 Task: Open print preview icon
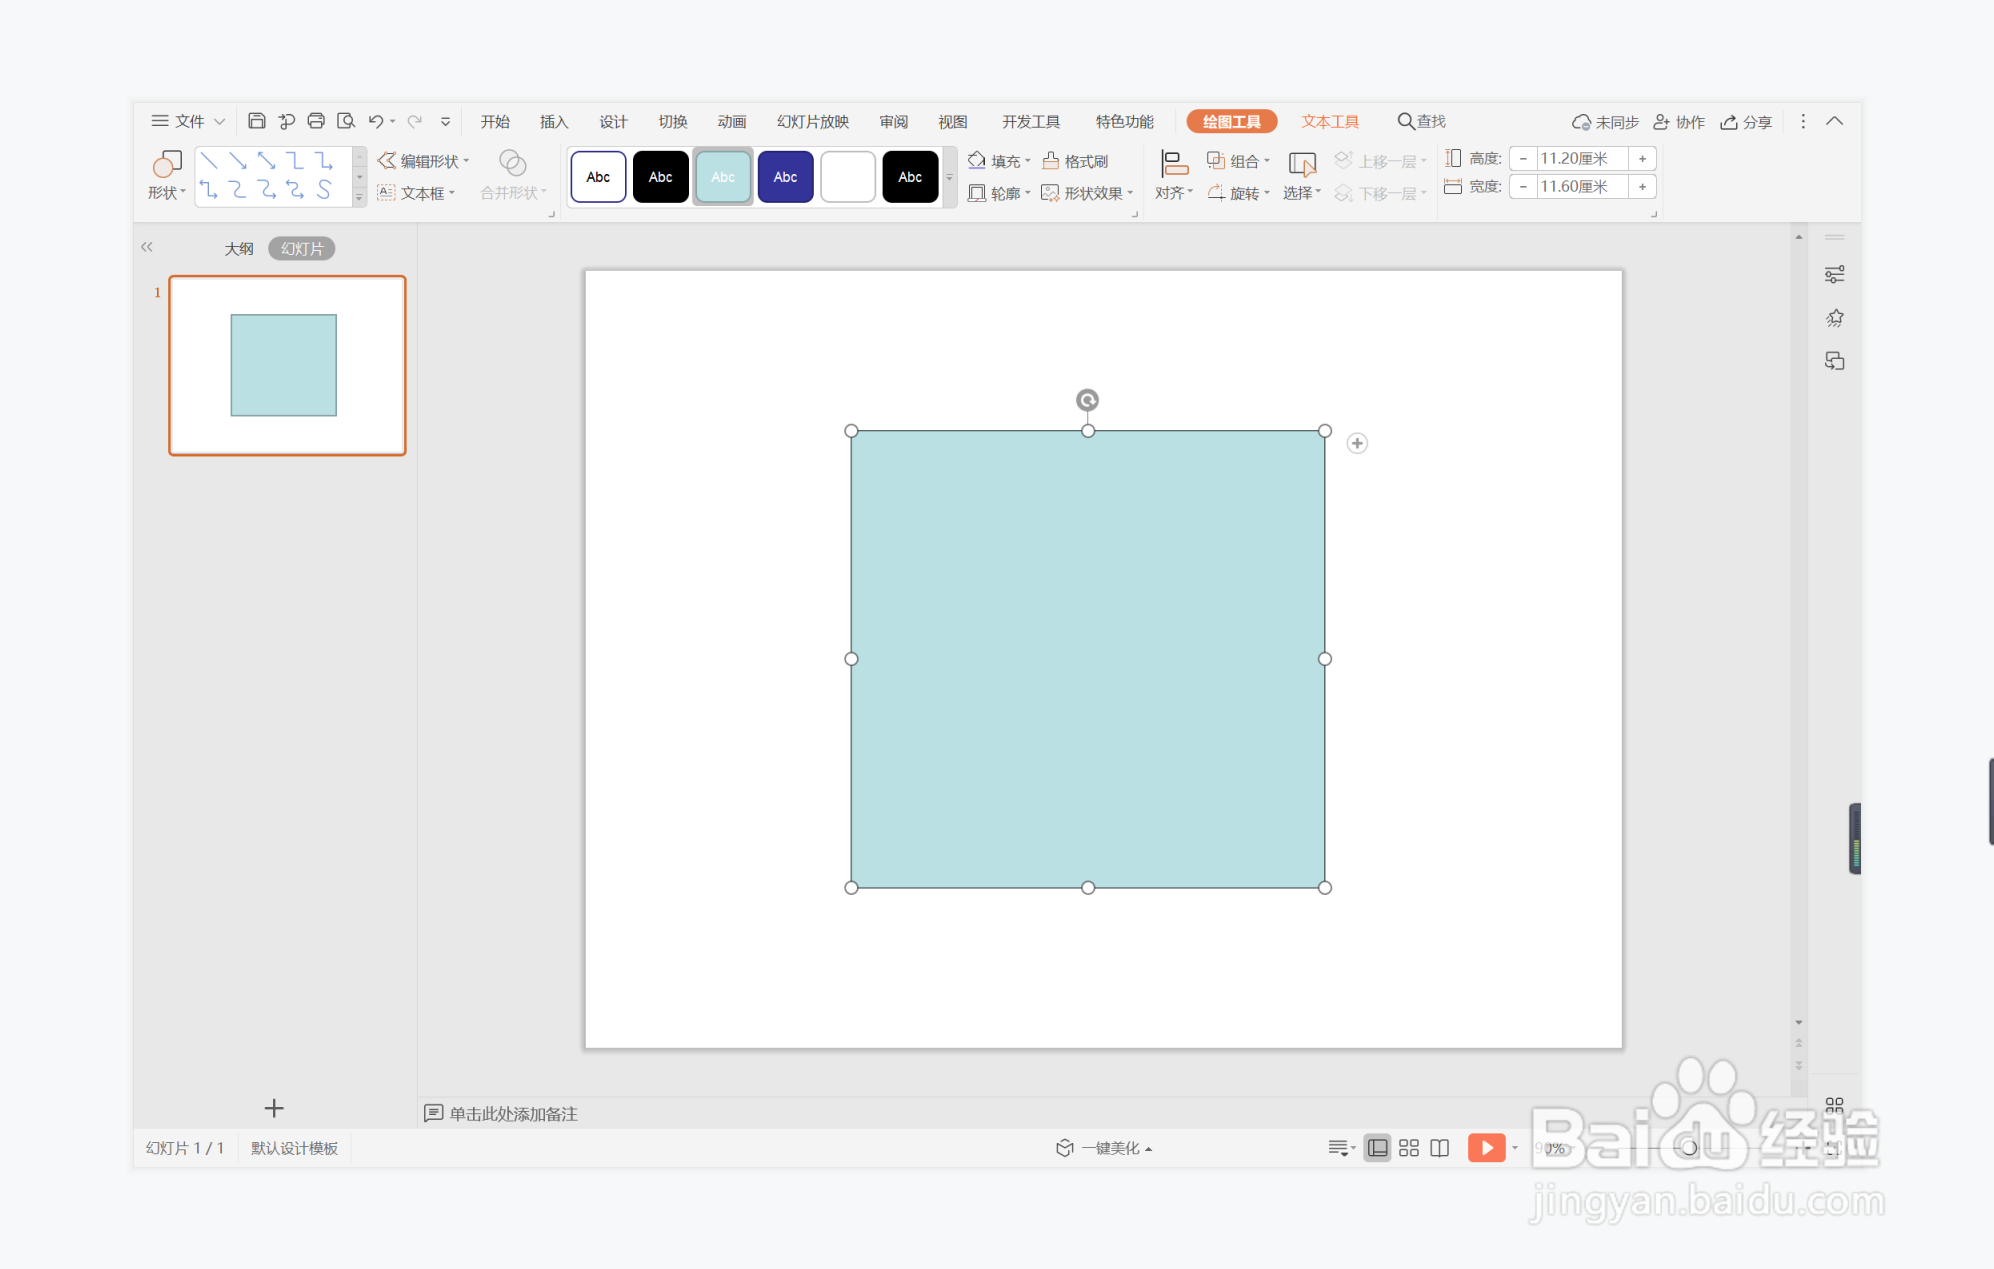tap(346, 121)
